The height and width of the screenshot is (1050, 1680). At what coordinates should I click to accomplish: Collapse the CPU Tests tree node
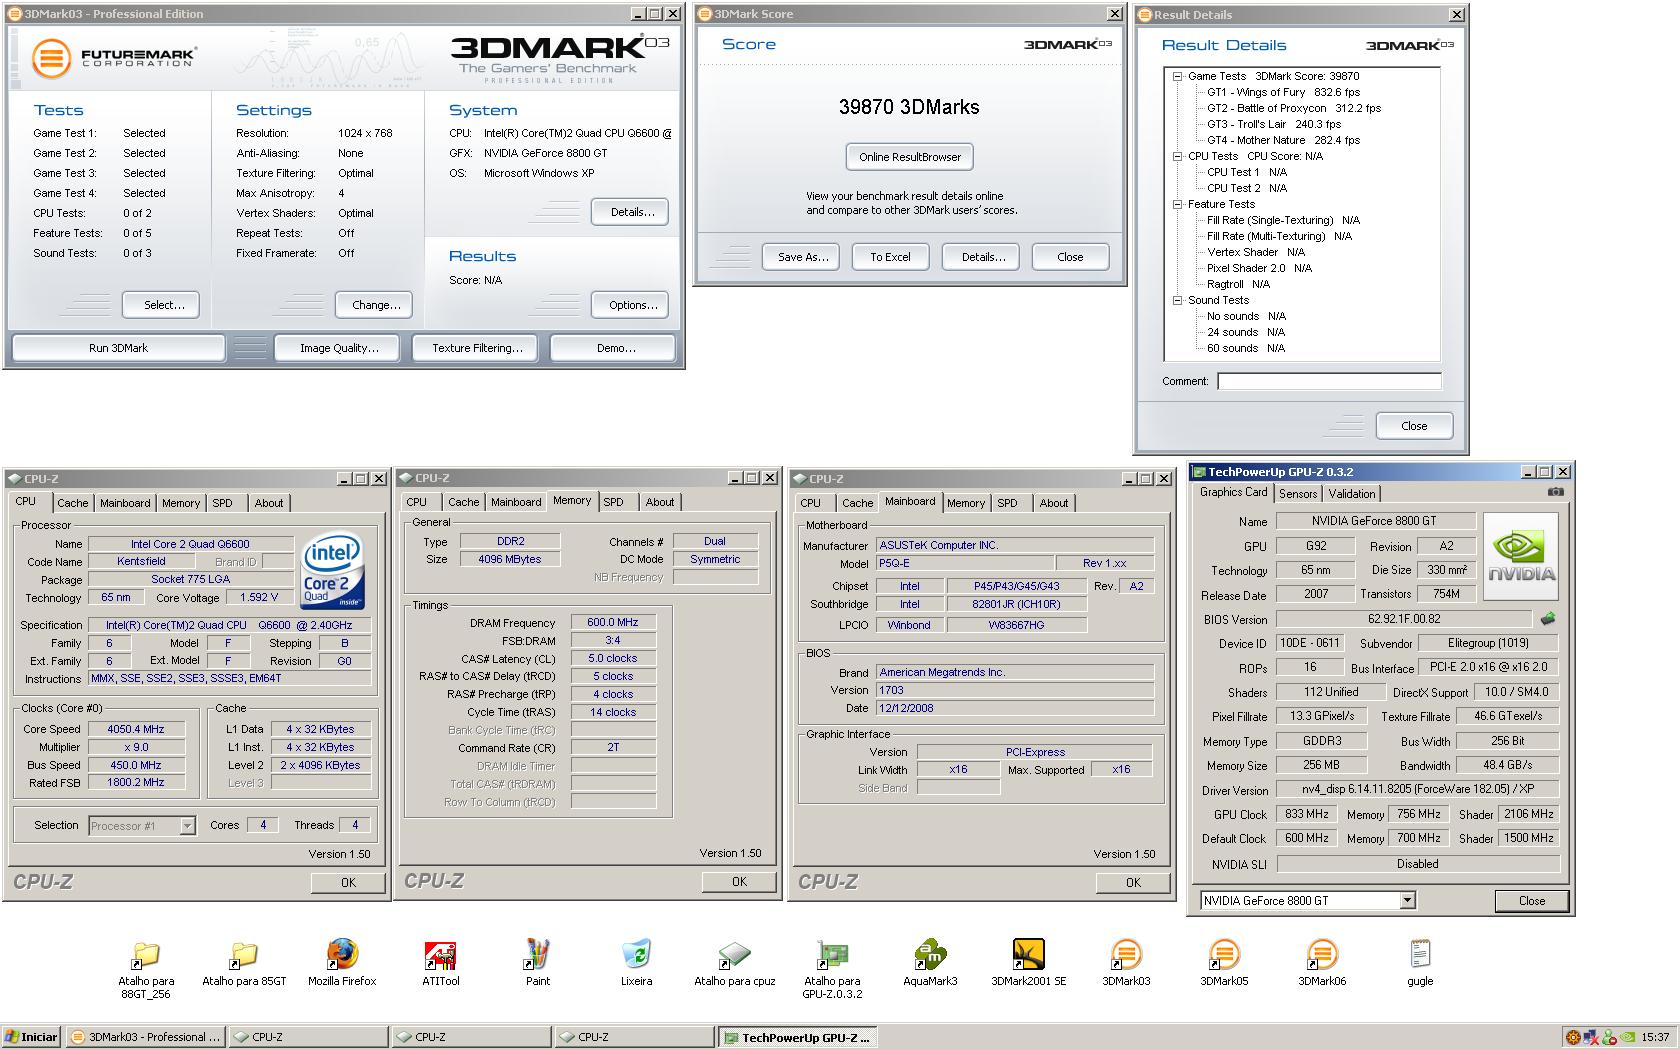(1178, 156)
